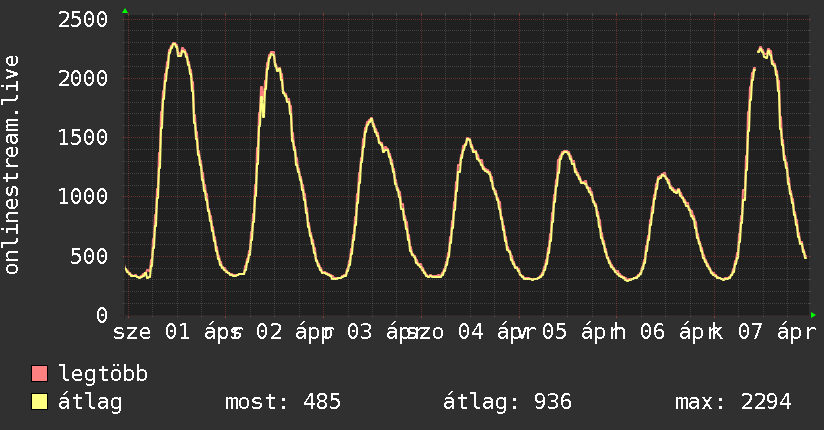Click the 2500 y-axis label
Viewport: 824px width, 430px height.
(x=83, y=20)
